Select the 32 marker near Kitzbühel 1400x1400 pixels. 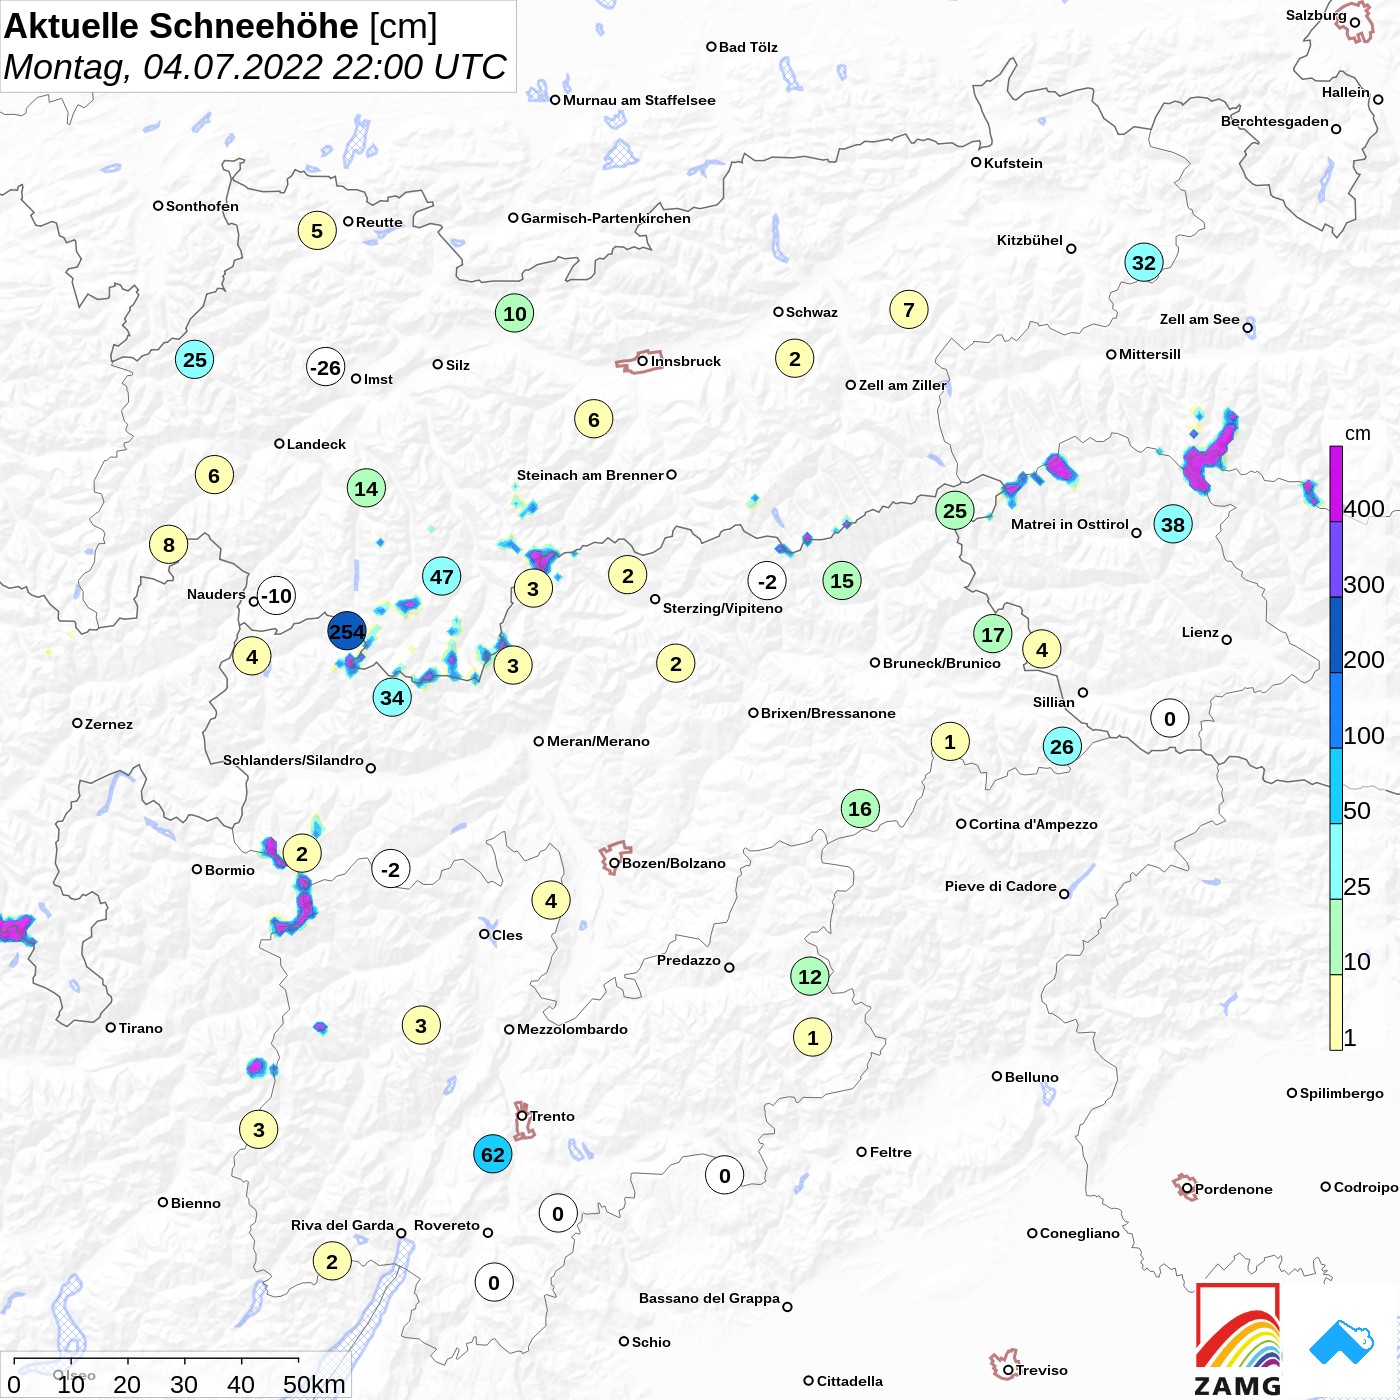[1144, 262]
